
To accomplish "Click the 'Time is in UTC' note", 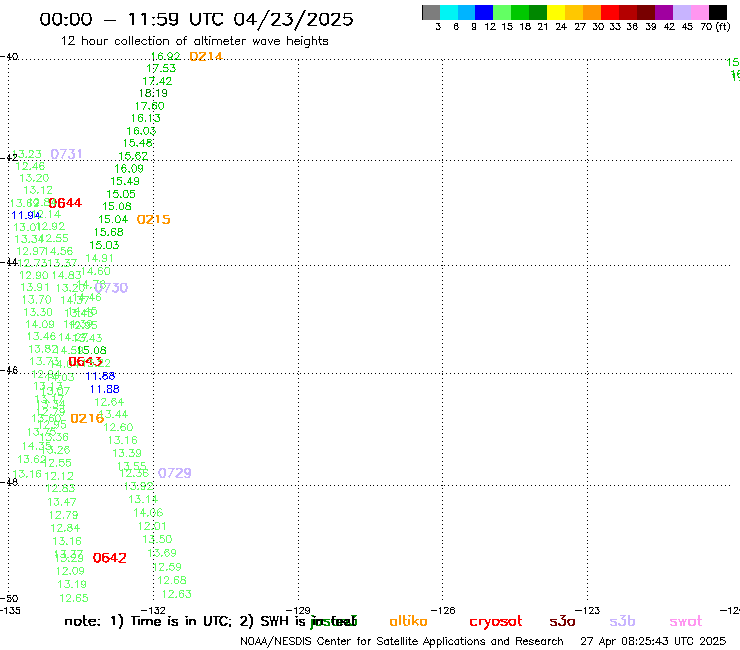I will (x=170, y=621).
